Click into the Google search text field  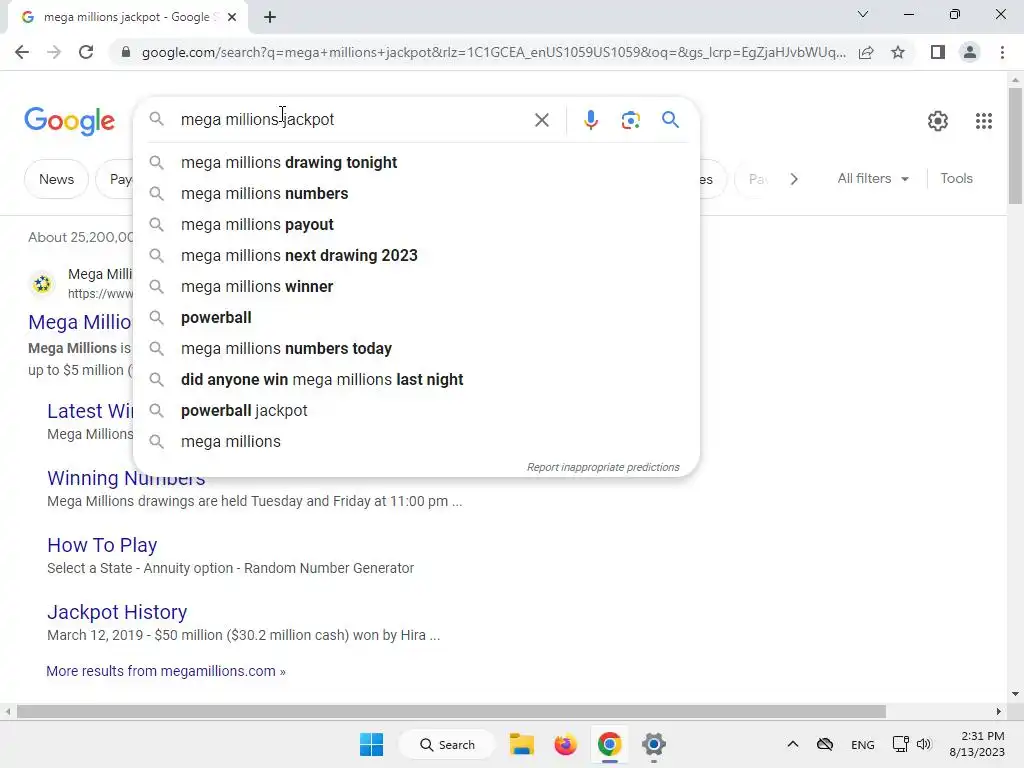coord(353,120)
